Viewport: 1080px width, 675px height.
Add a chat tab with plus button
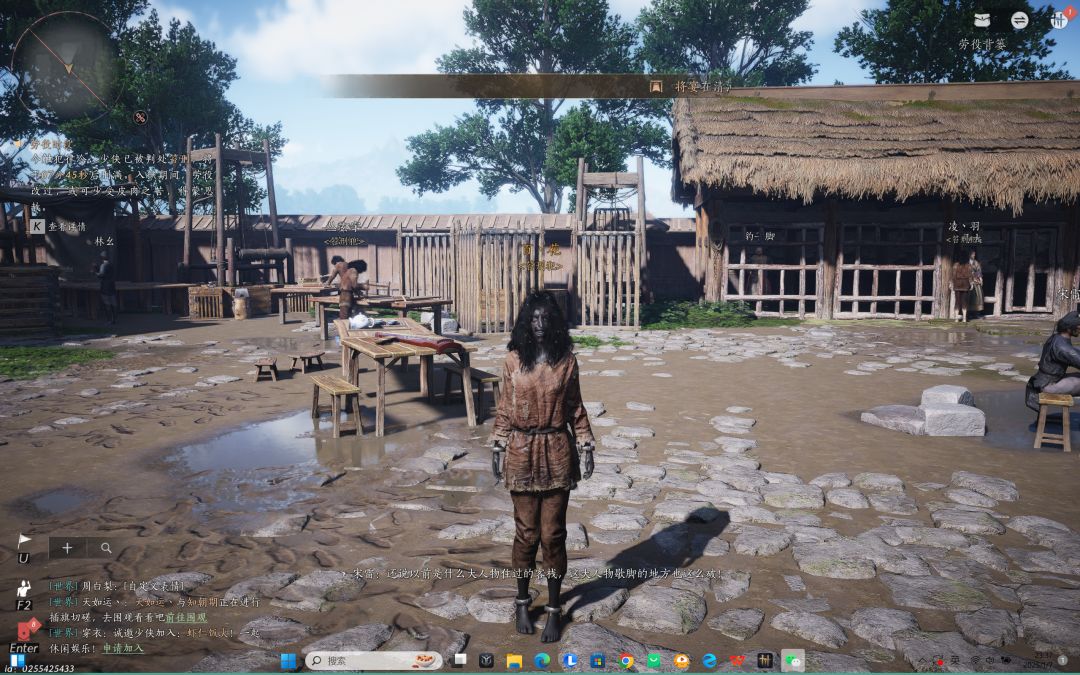[x=67, y=548]
